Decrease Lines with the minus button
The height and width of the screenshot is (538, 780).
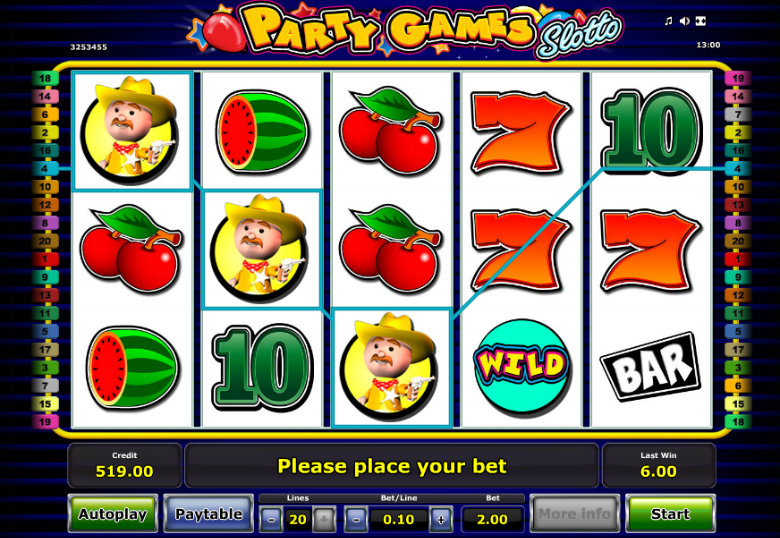point(271,520)
